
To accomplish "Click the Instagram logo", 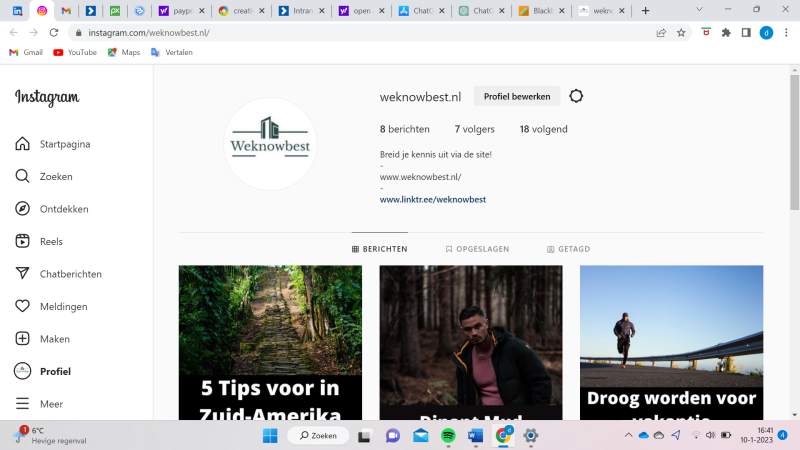I will pyautogui.click(x=47, y=97).
